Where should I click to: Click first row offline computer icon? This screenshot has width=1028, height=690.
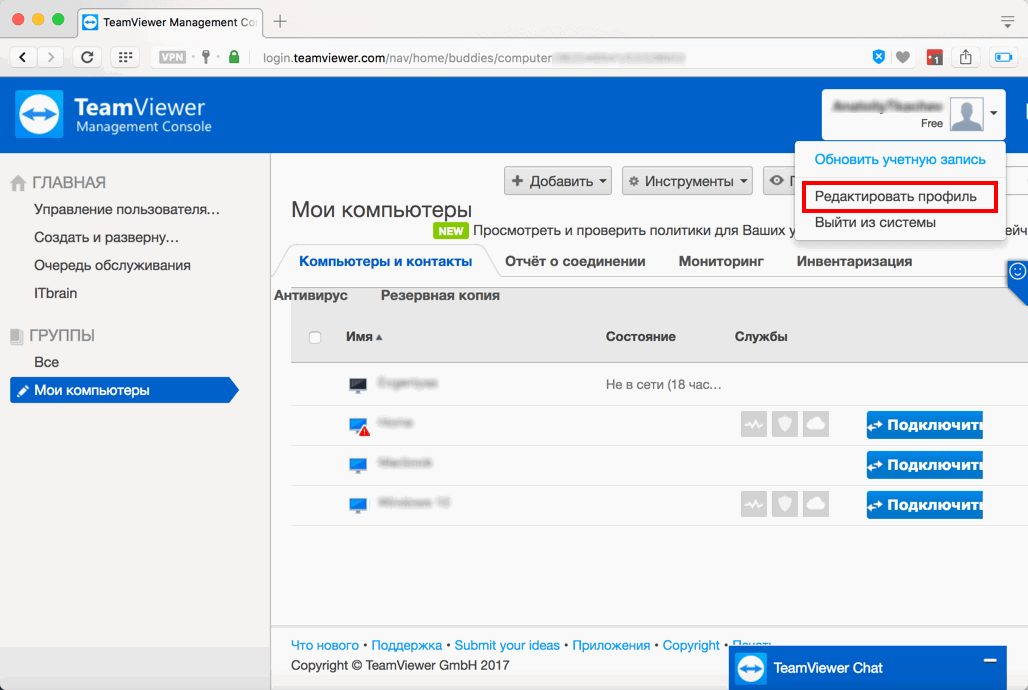coord(358,385)
